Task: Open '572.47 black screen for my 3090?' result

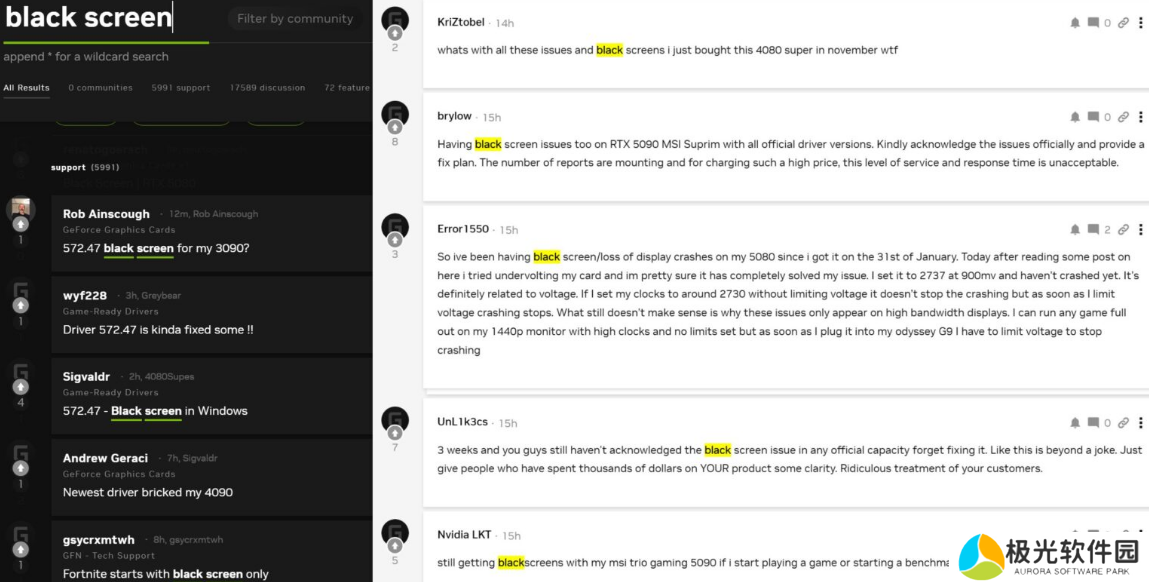Action: pos(156,248)
